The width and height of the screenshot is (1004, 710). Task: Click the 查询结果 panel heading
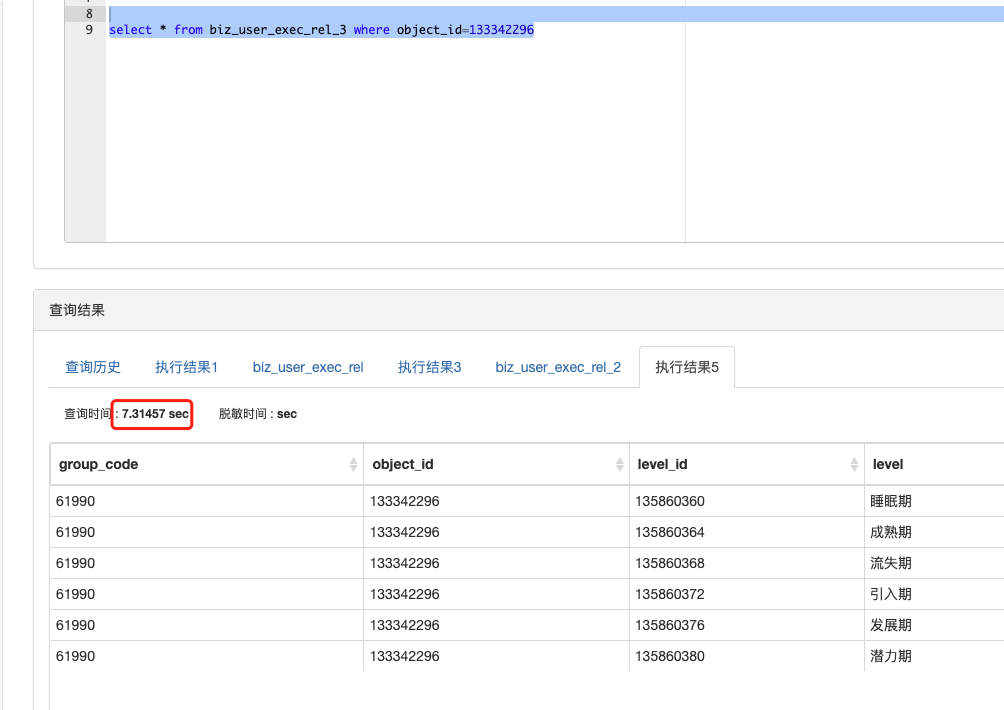(x=77, y=311)
